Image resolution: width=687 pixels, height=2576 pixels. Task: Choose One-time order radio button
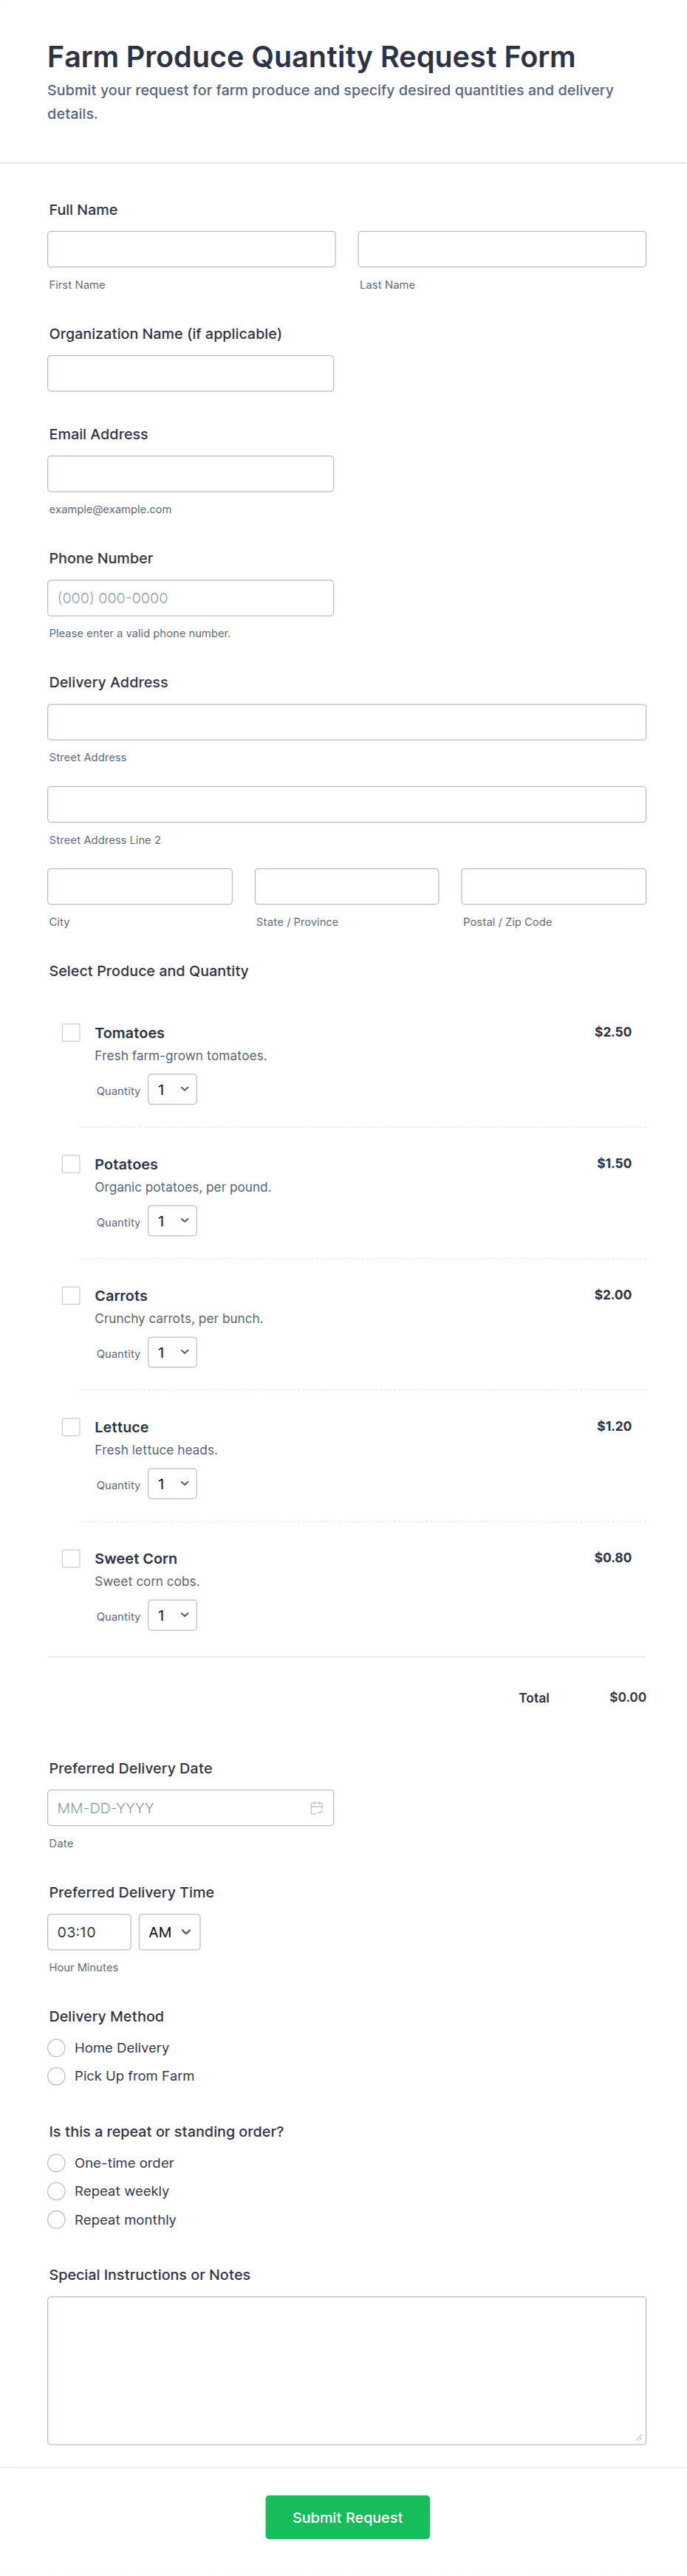click(x=57, y=2162)
